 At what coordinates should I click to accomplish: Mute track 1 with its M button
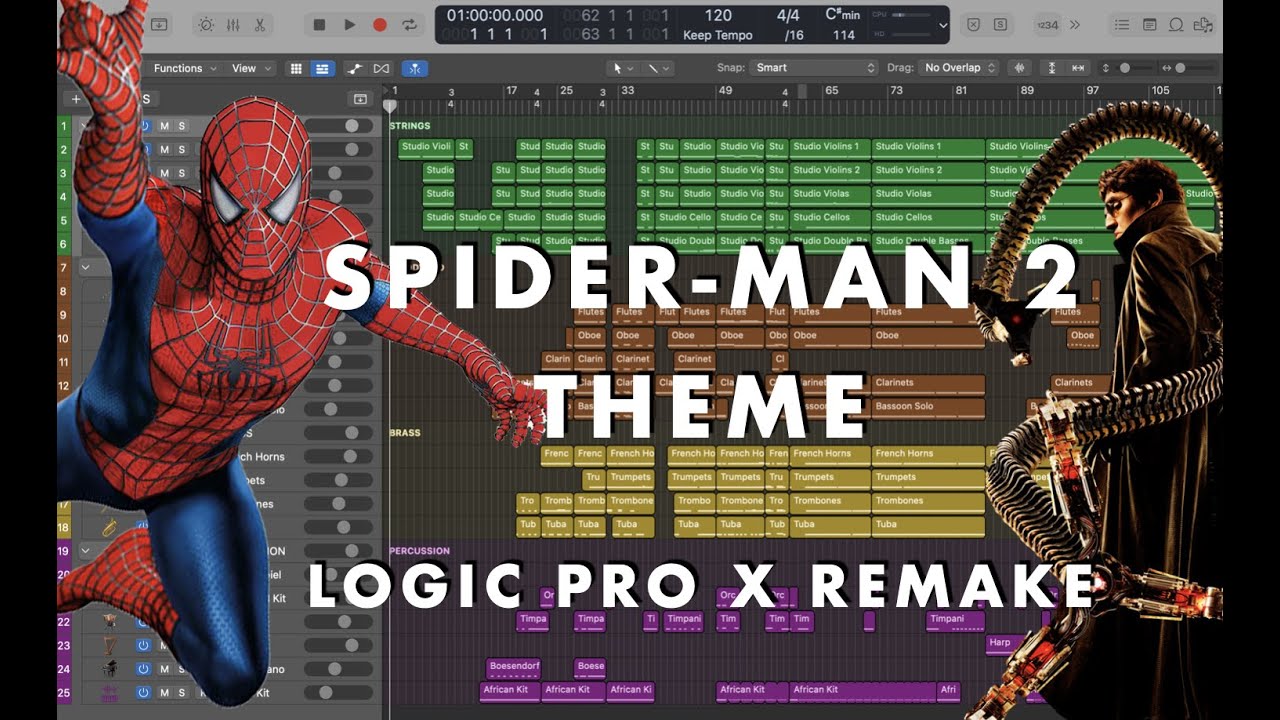click(165, 126)
